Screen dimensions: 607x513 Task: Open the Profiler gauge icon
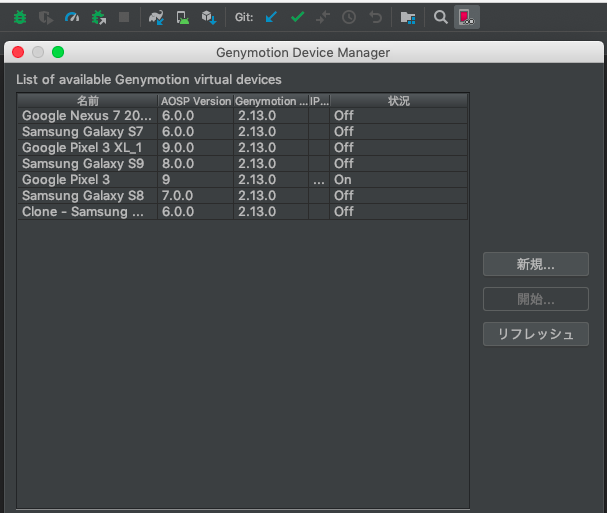click(72, 17)
